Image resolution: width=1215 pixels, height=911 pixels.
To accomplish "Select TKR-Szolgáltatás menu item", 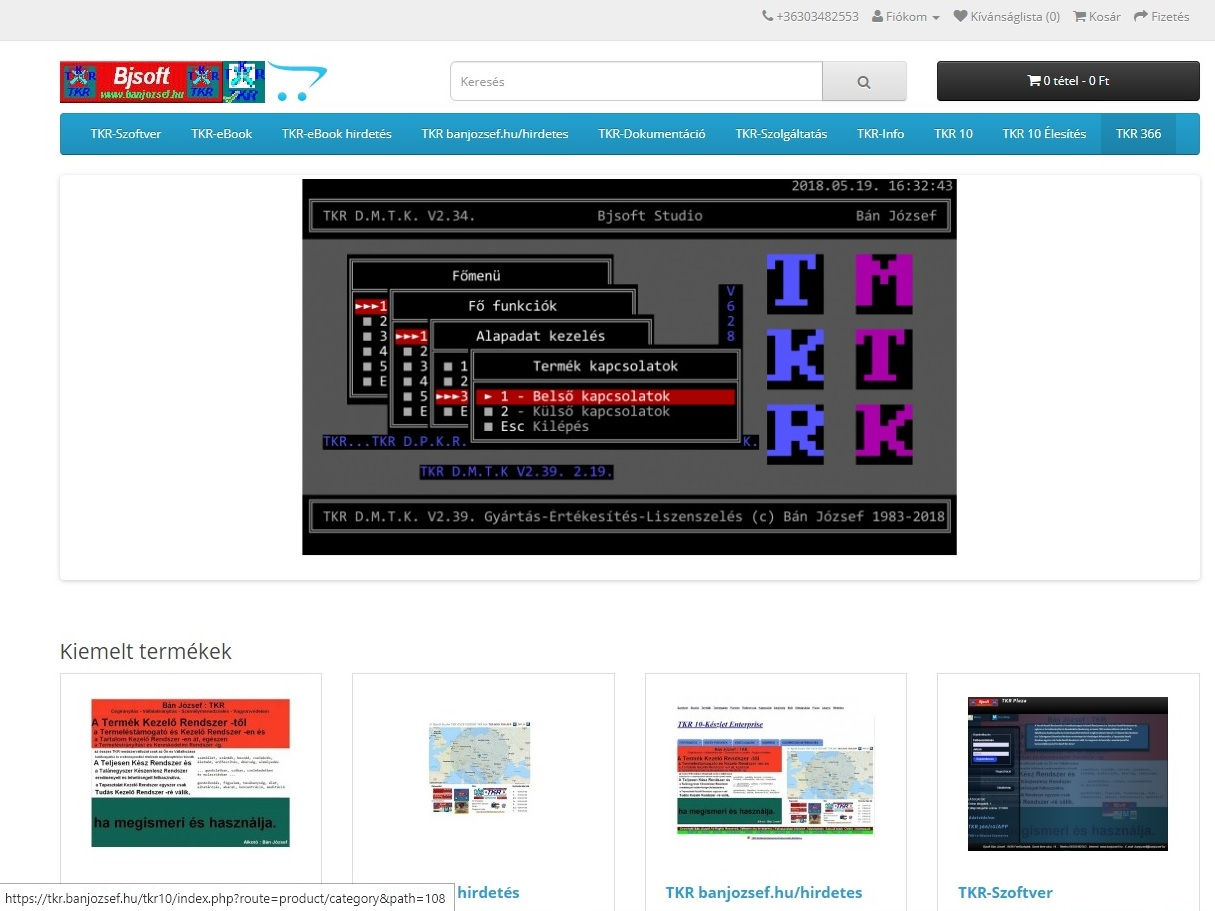I will (781, 134).
